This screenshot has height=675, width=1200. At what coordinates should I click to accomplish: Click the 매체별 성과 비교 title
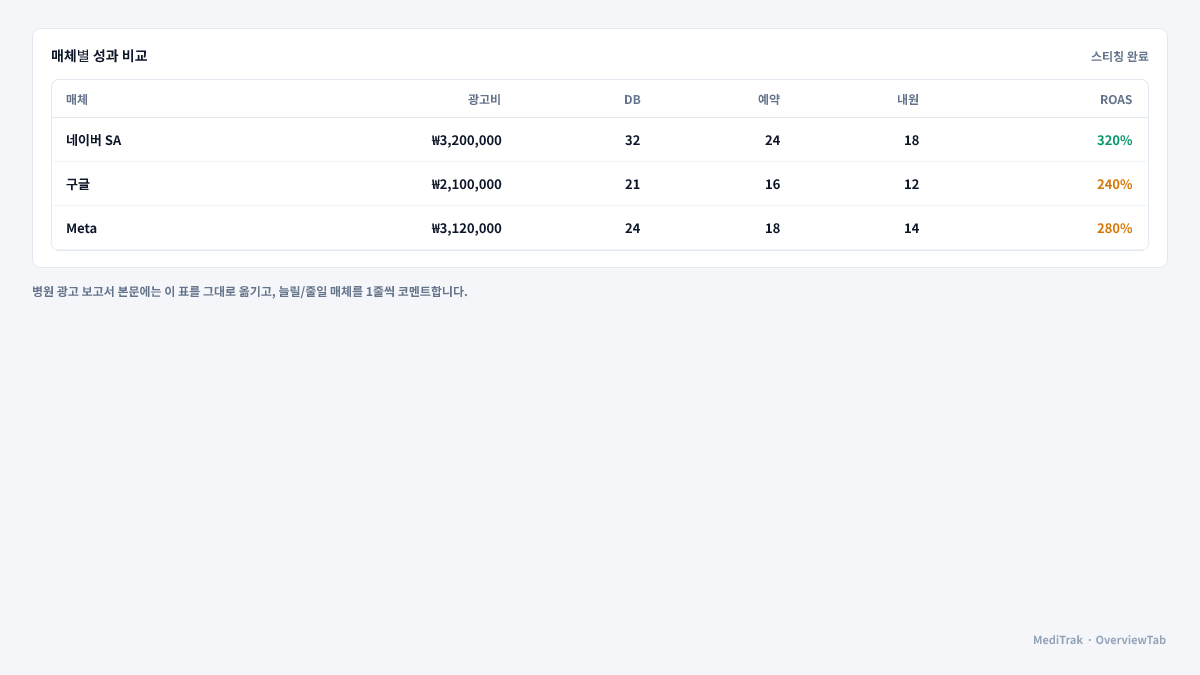pyautogui.click(x=99, y=55)
